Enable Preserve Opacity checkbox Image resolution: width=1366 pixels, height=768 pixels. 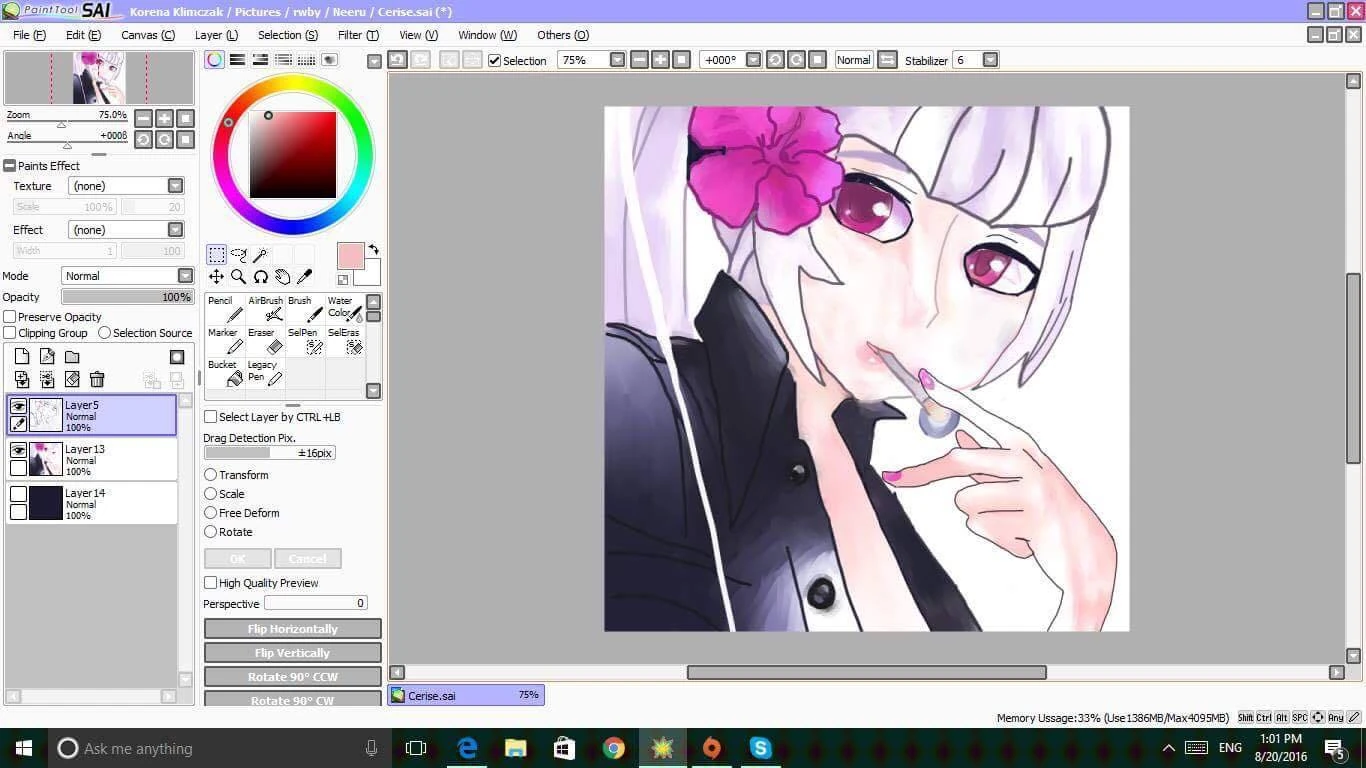coord(10,317)
